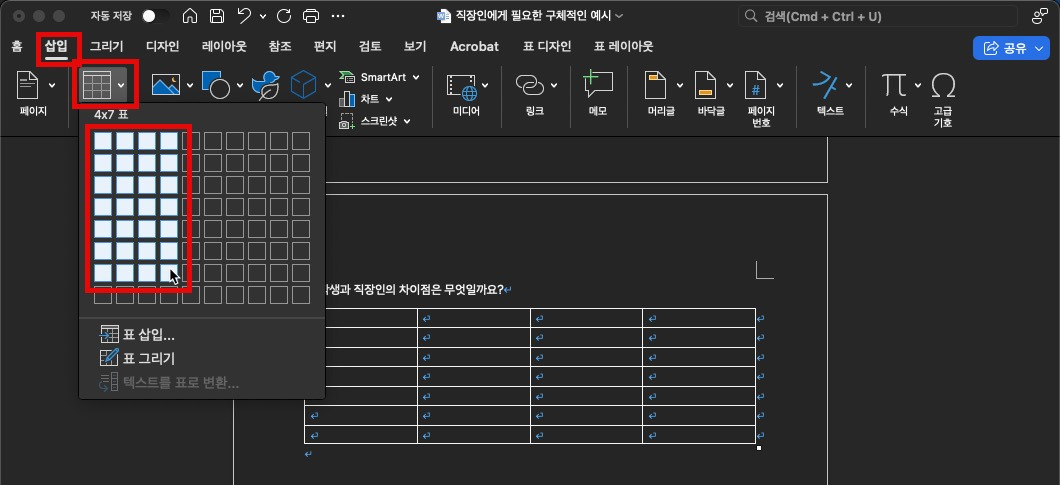
Task: Switch to the 그리기 tab
Action: tap(107, 47)
